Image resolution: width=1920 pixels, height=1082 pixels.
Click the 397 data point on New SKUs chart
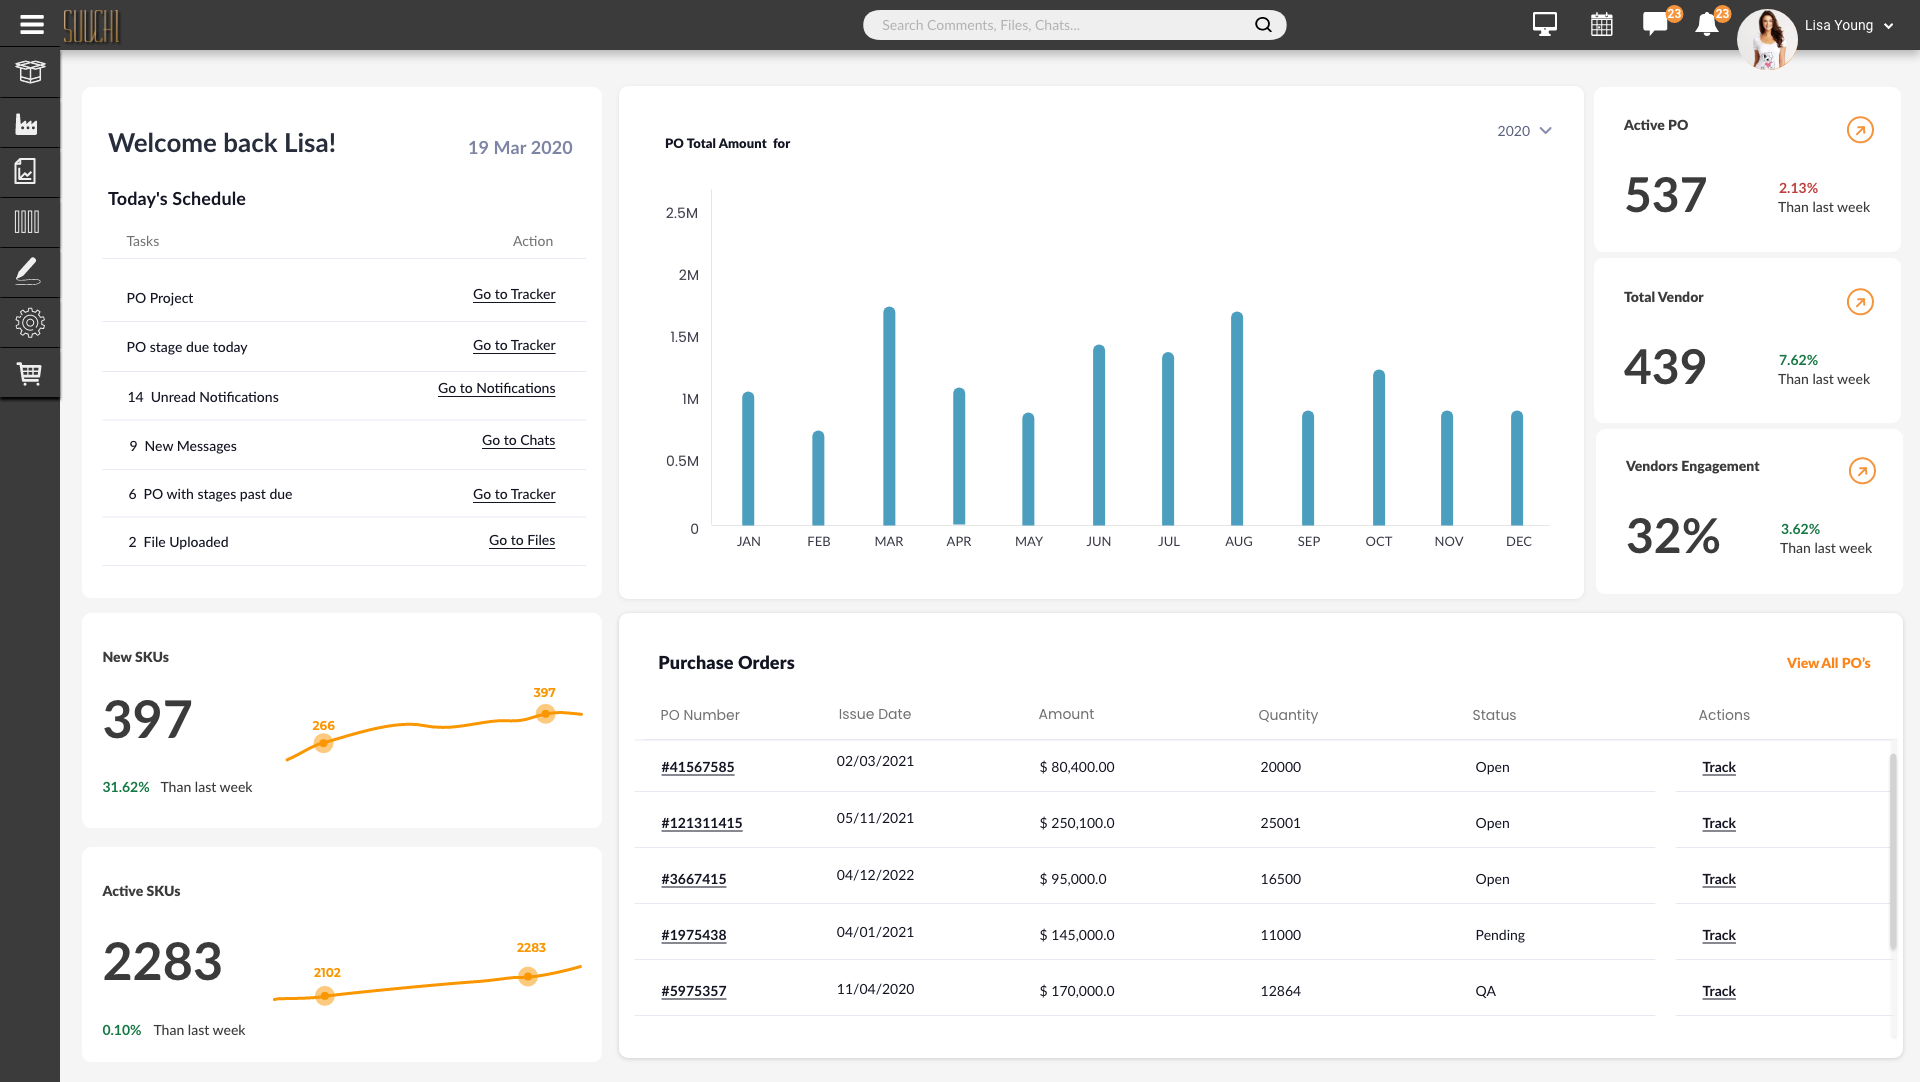coord(545,713)
